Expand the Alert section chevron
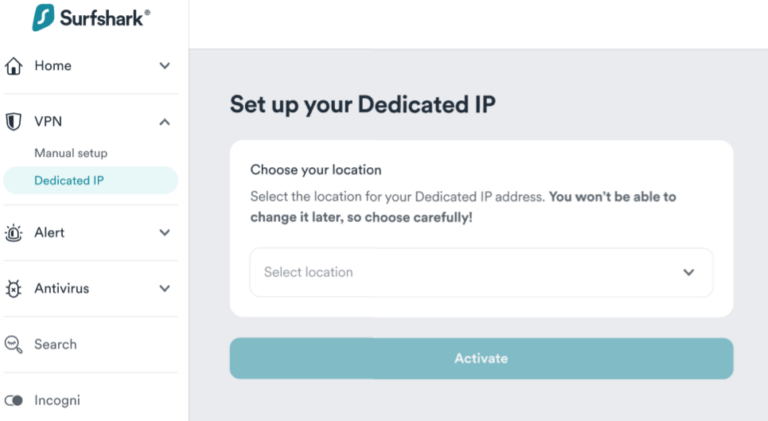Viewport: 768px width, 421px height. point(165,233)
